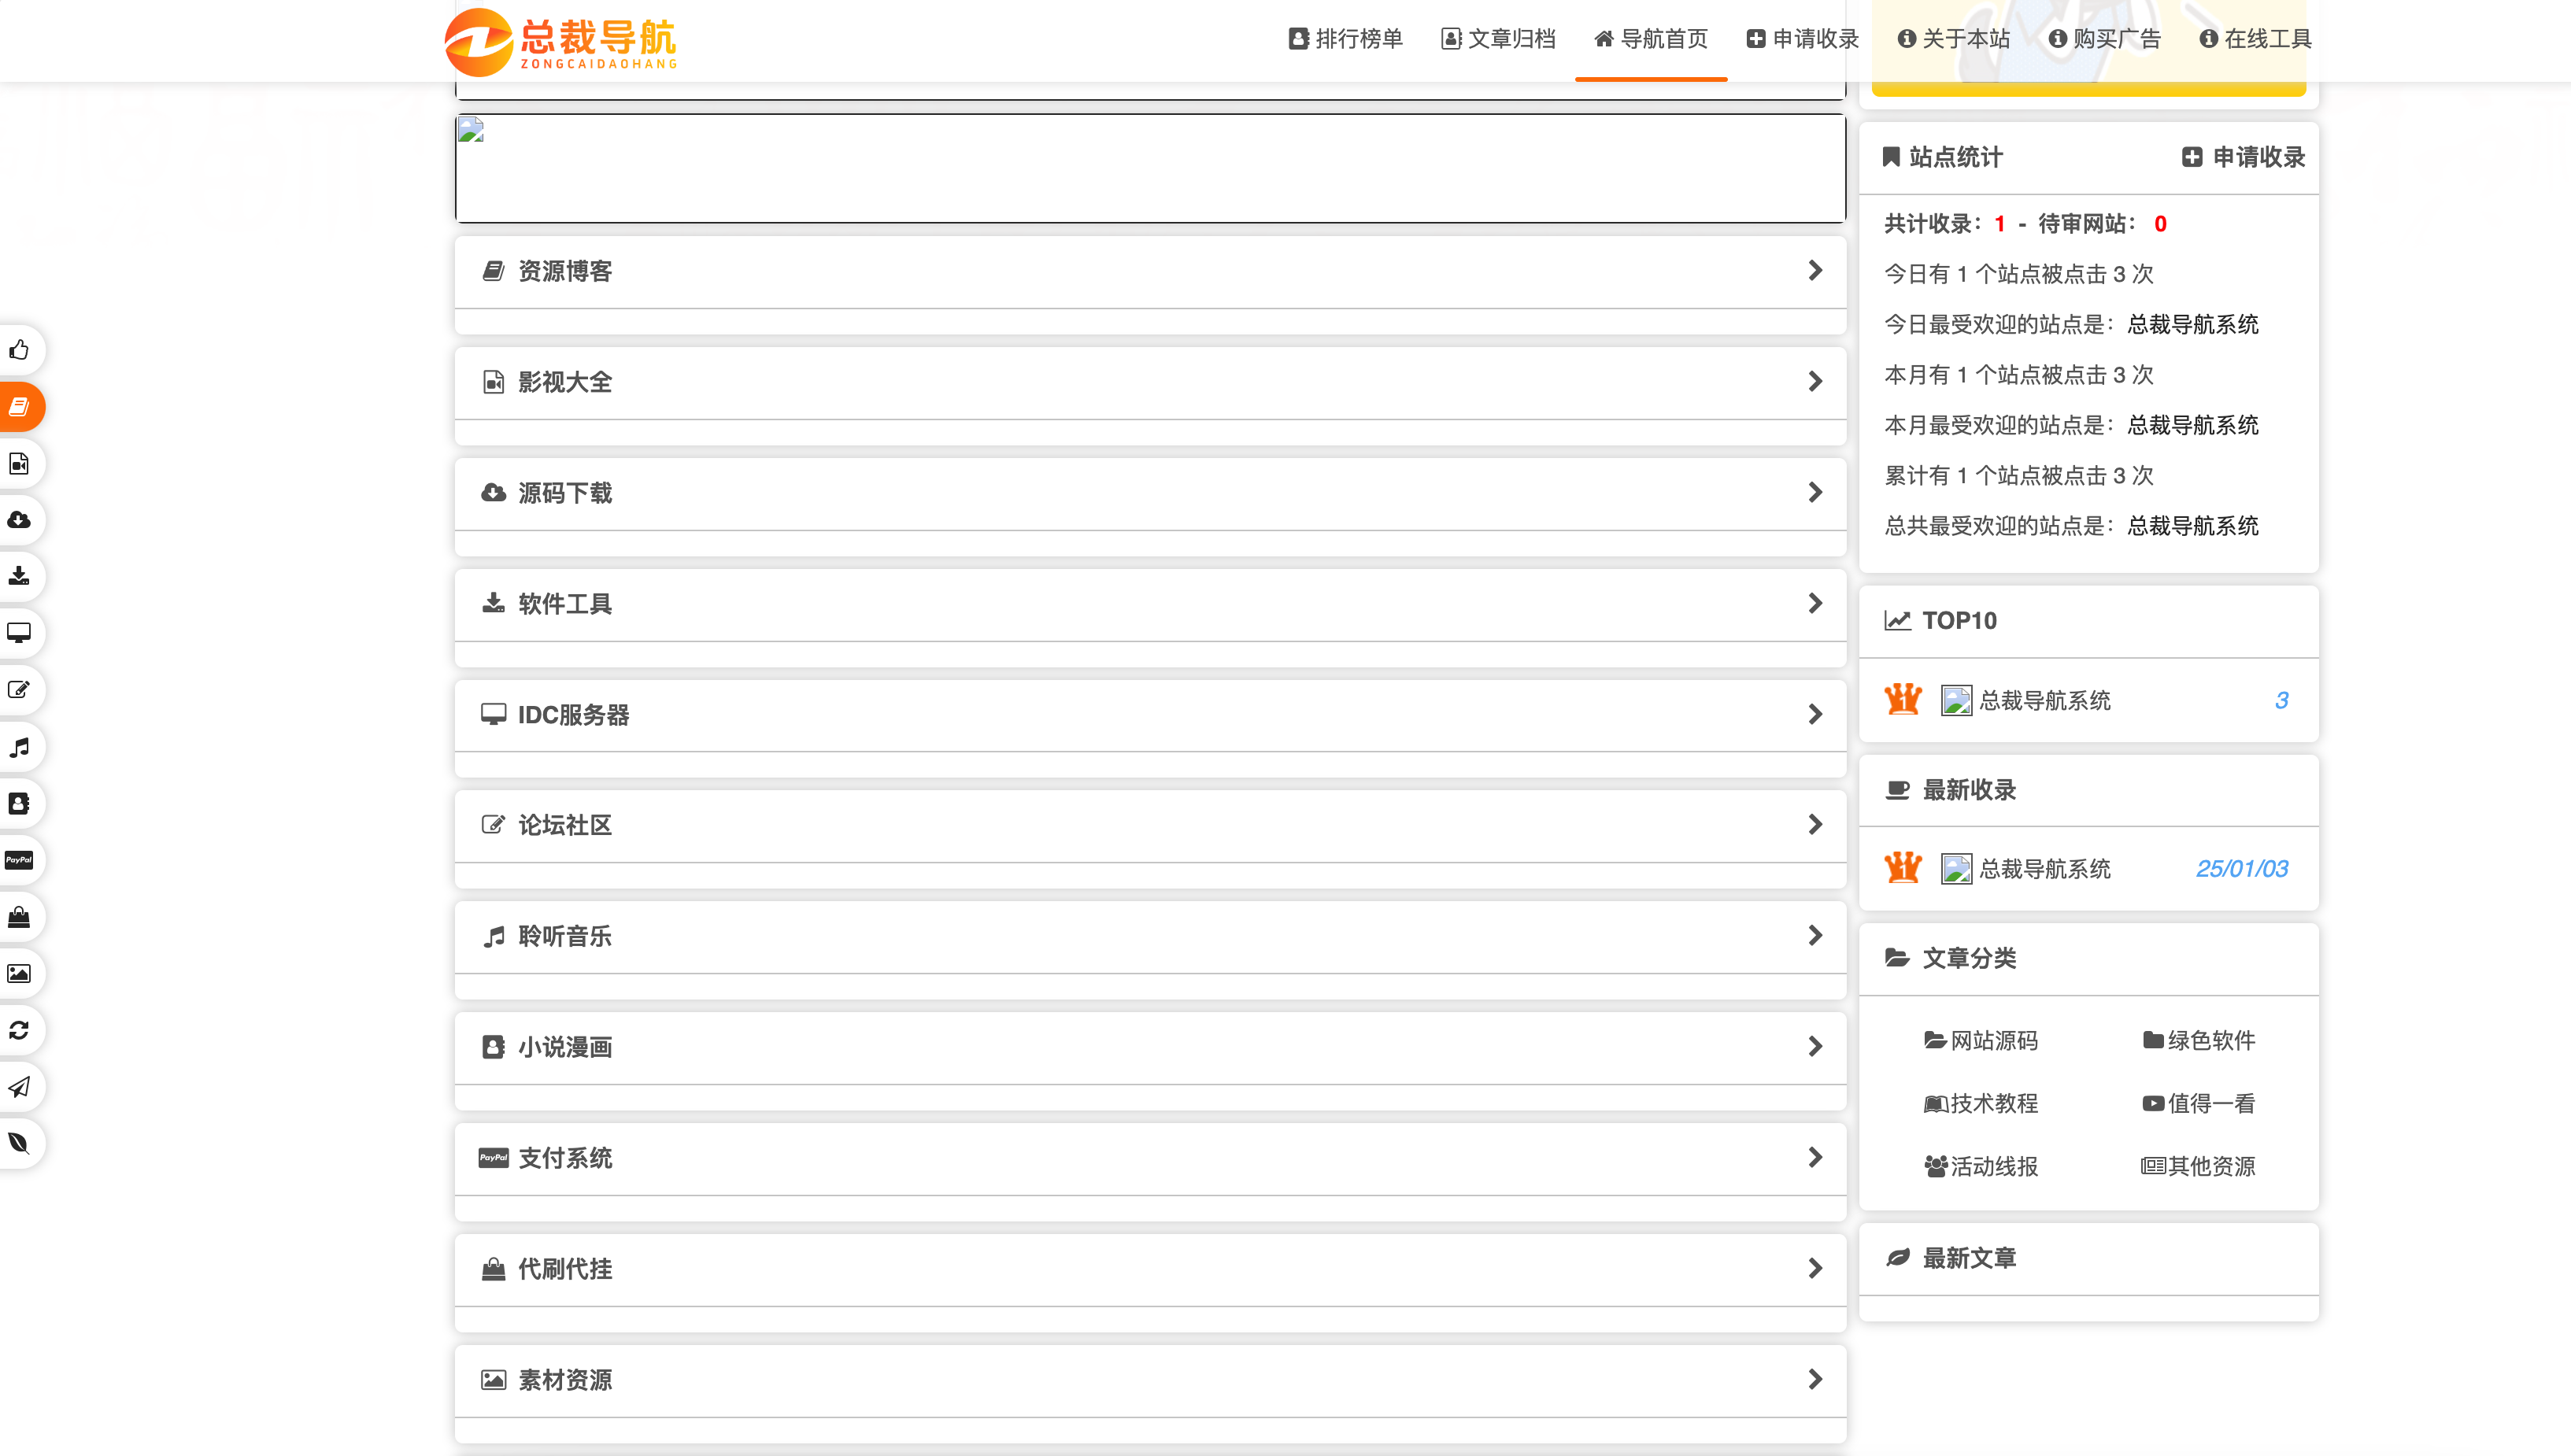Expand the 论坛社区 section chevron

pyautogui.click(x=1815, y=824)
